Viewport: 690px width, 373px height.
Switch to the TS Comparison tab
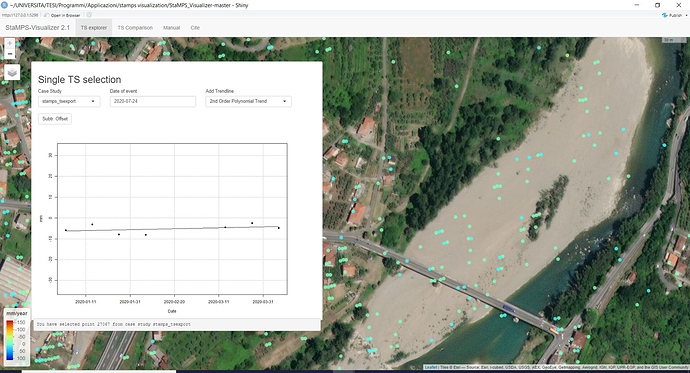click(x=135, y=28)
